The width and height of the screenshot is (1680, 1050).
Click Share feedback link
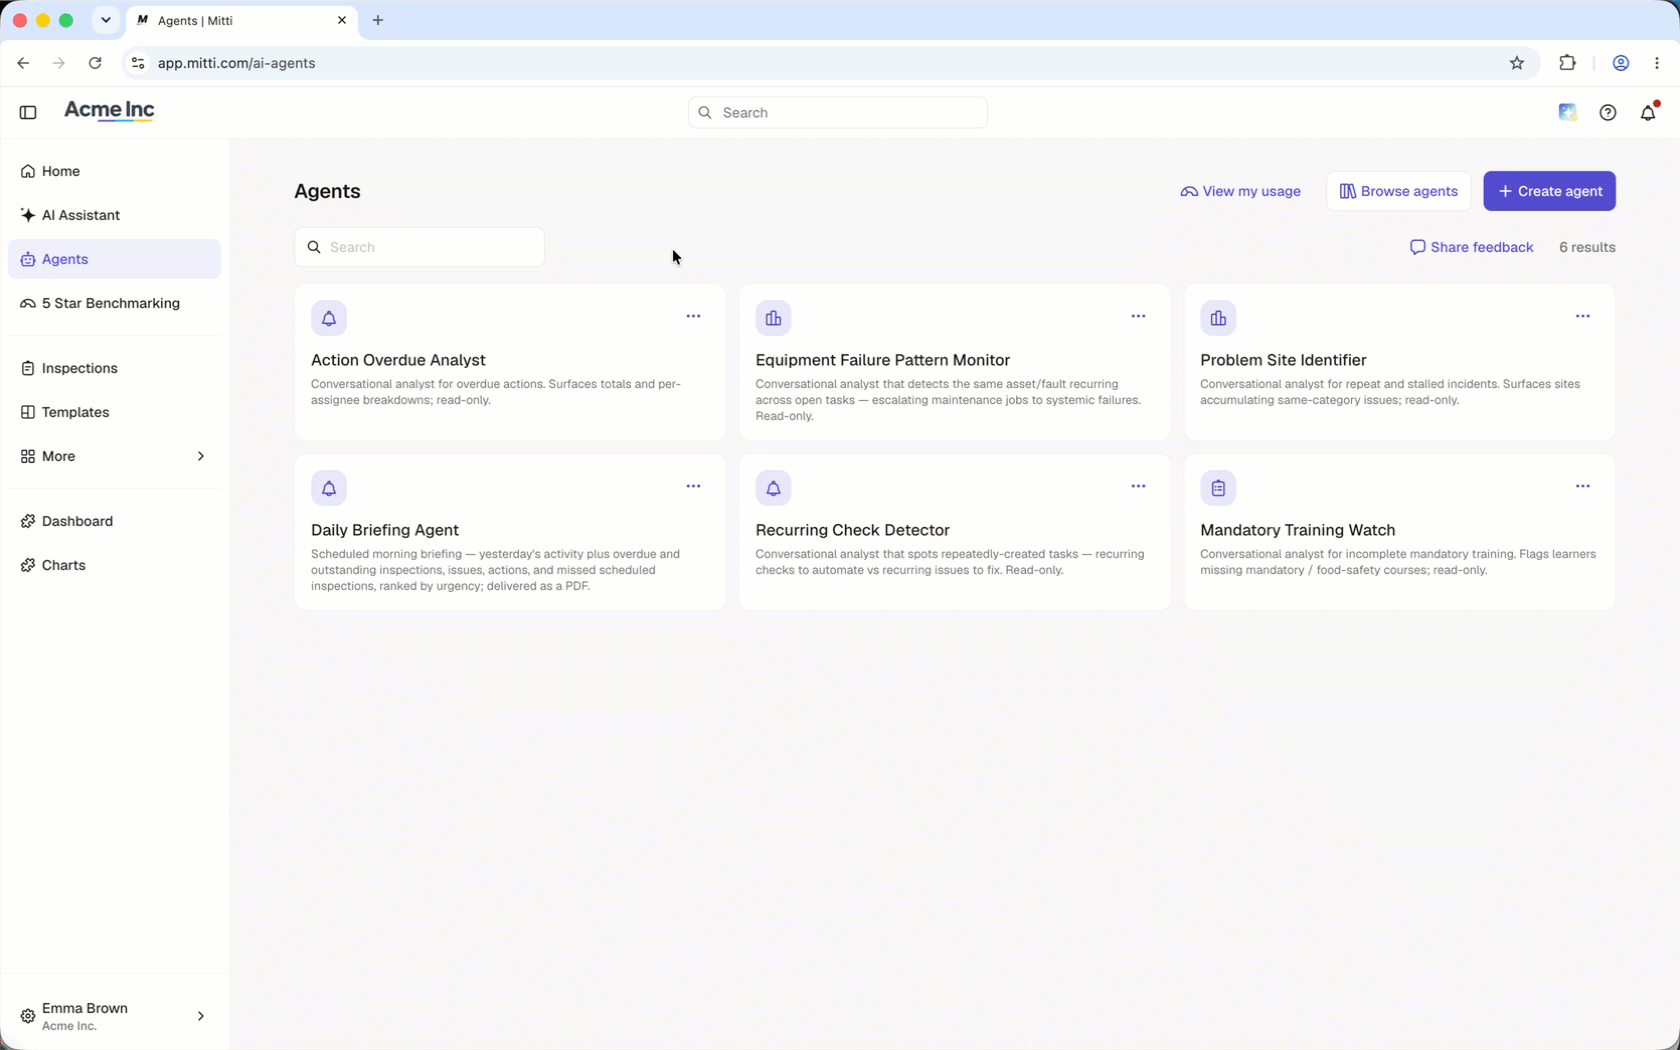click(x=1471, y=247)
